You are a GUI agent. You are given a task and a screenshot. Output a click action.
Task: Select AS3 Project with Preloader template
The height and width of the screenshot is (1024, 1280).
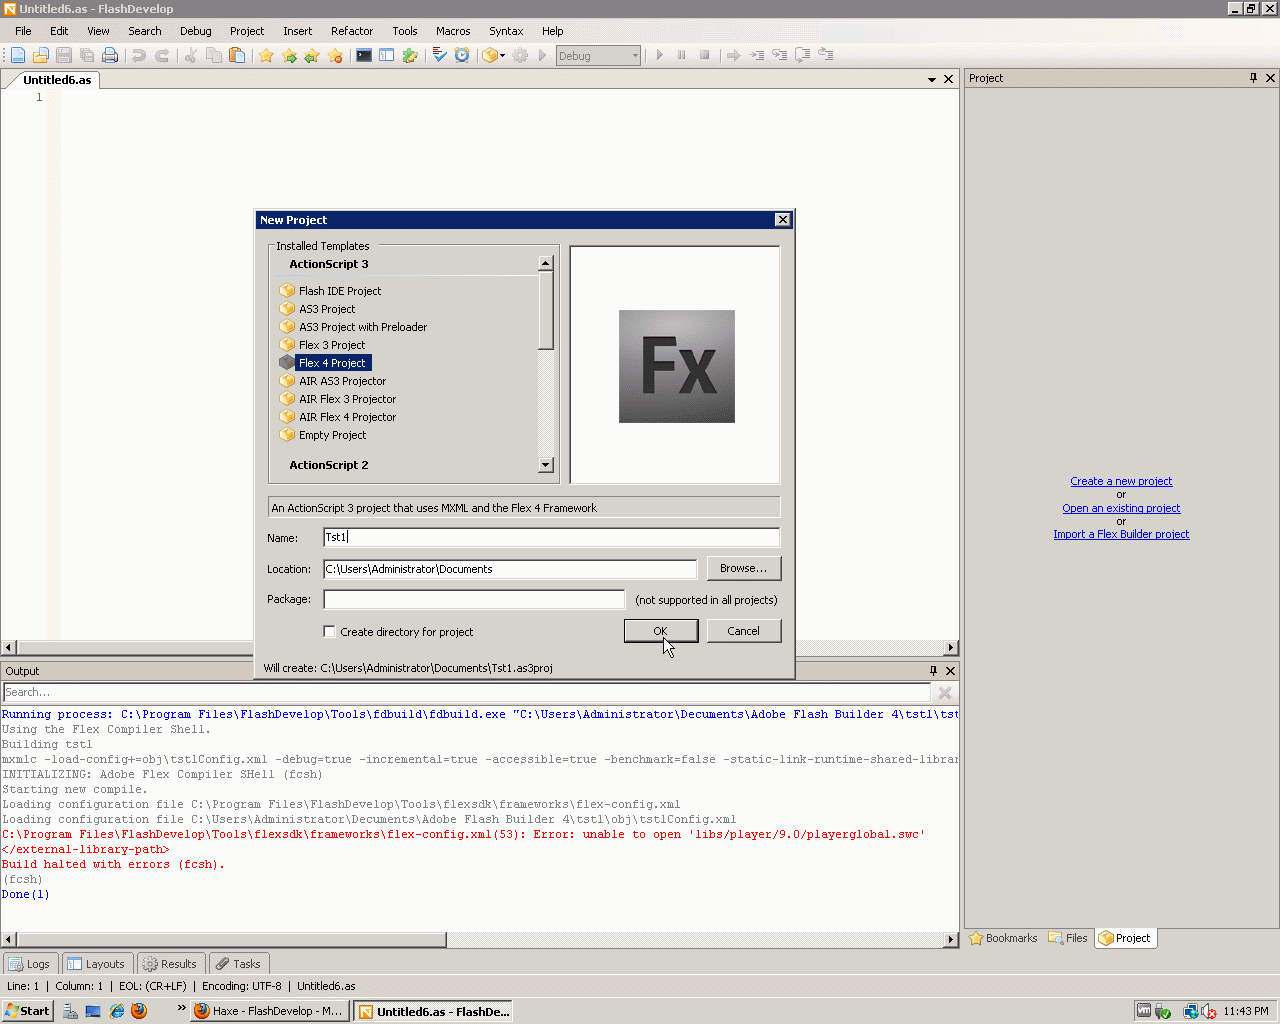[x=363, y=327]
